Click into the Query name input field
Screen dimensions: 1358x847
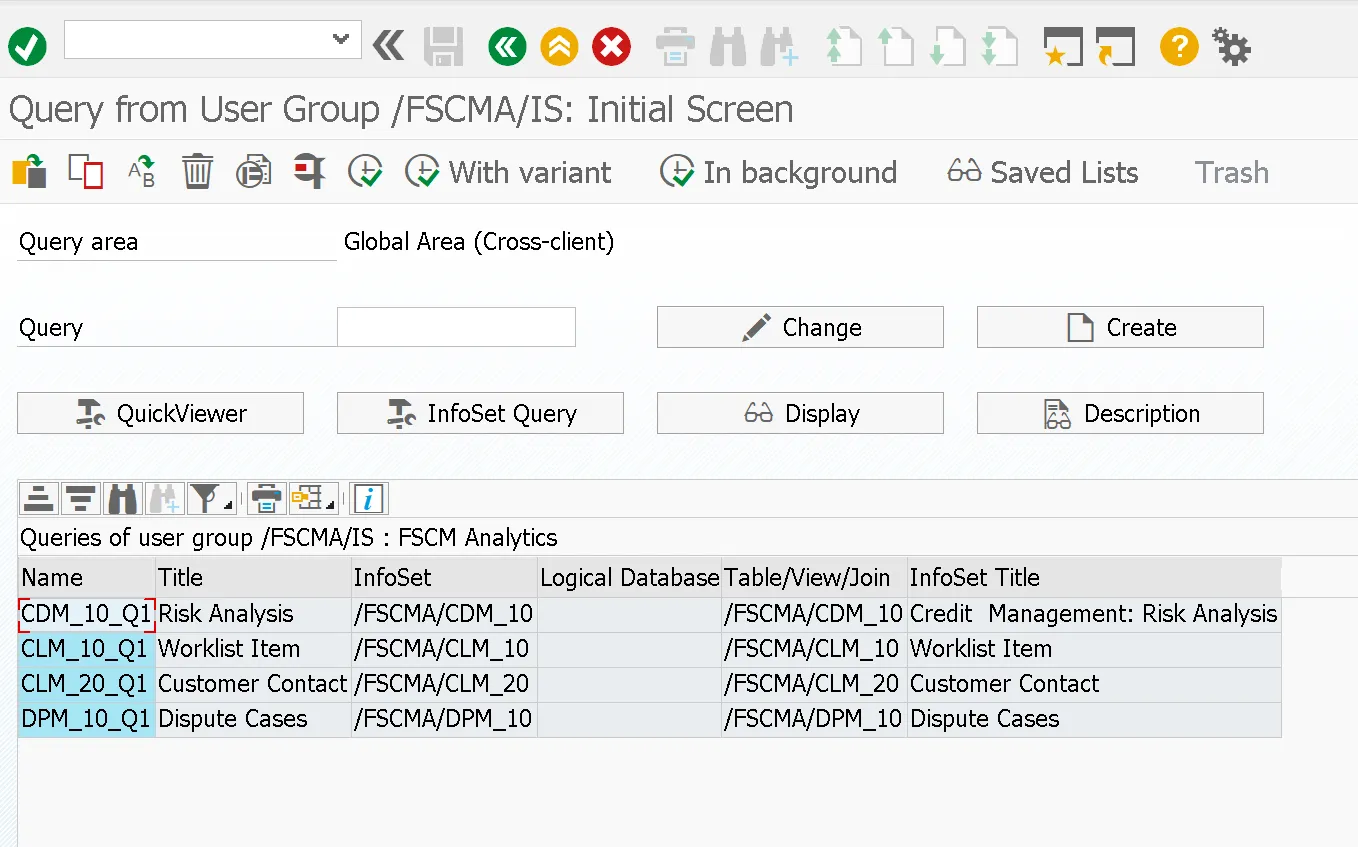coord(456,327)
